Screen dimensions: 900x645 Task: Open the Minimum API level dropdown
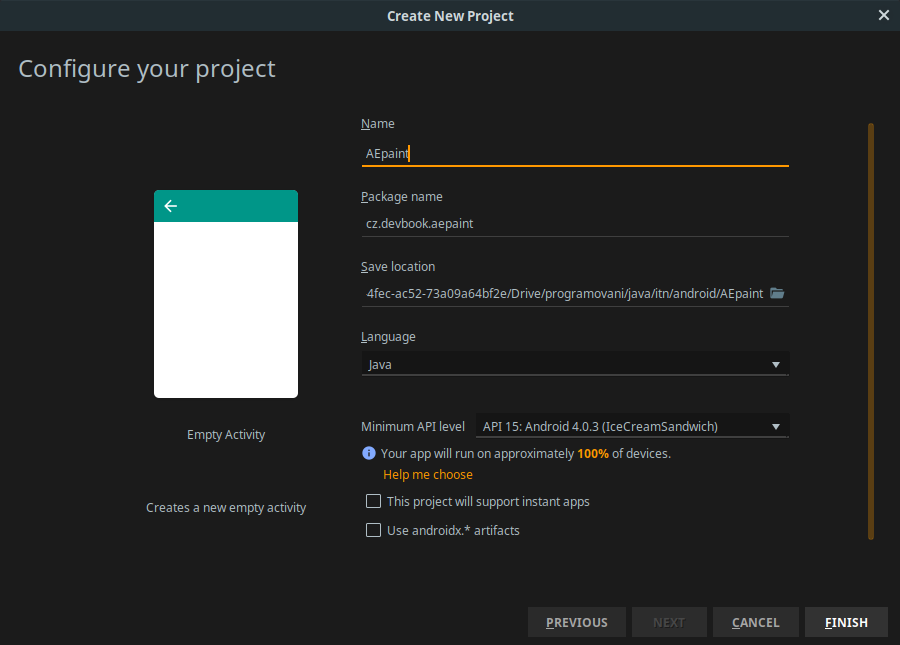tap(630, 425)
